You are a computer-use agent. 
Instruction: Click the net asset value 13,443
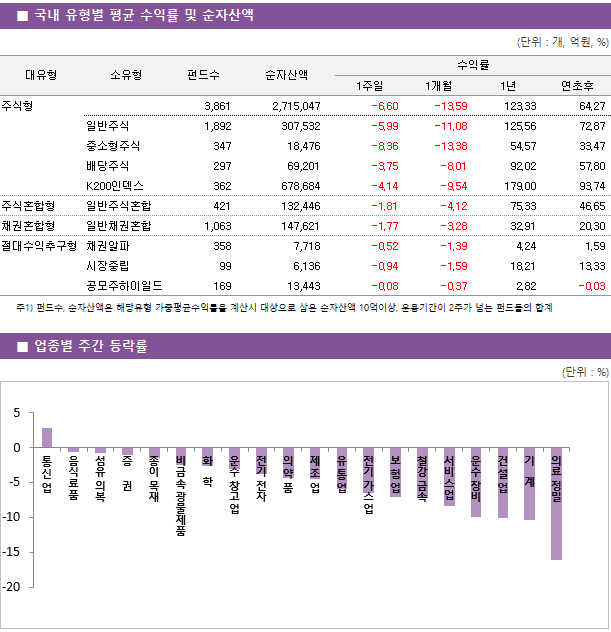(304, 286)
